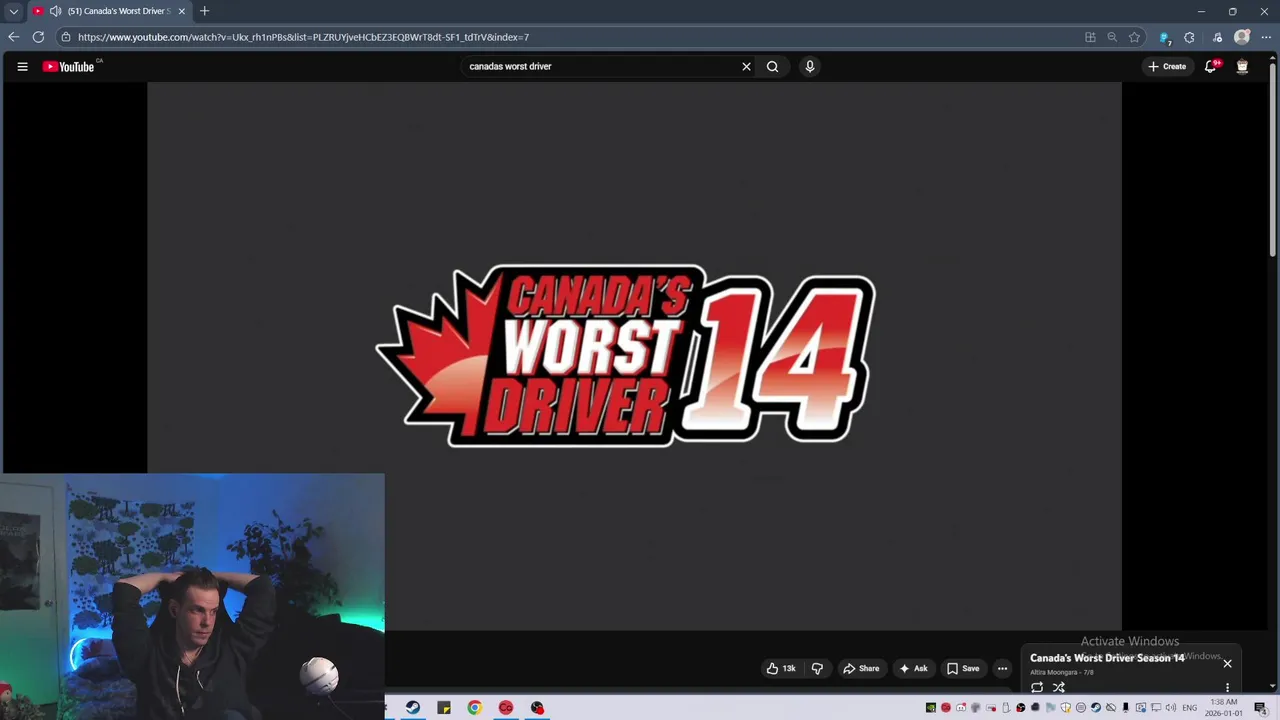This screenshot has height=720, width=1280.
Task: Go to YouTube home via the logo
Action: click(x=69, y=67)
